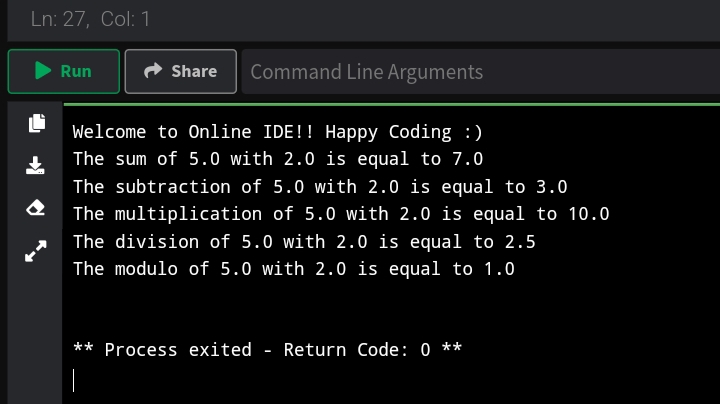This screenshot has height=404, width=720.
Task: Focus the Command Line Arguments field
Action: coord(481,72)
